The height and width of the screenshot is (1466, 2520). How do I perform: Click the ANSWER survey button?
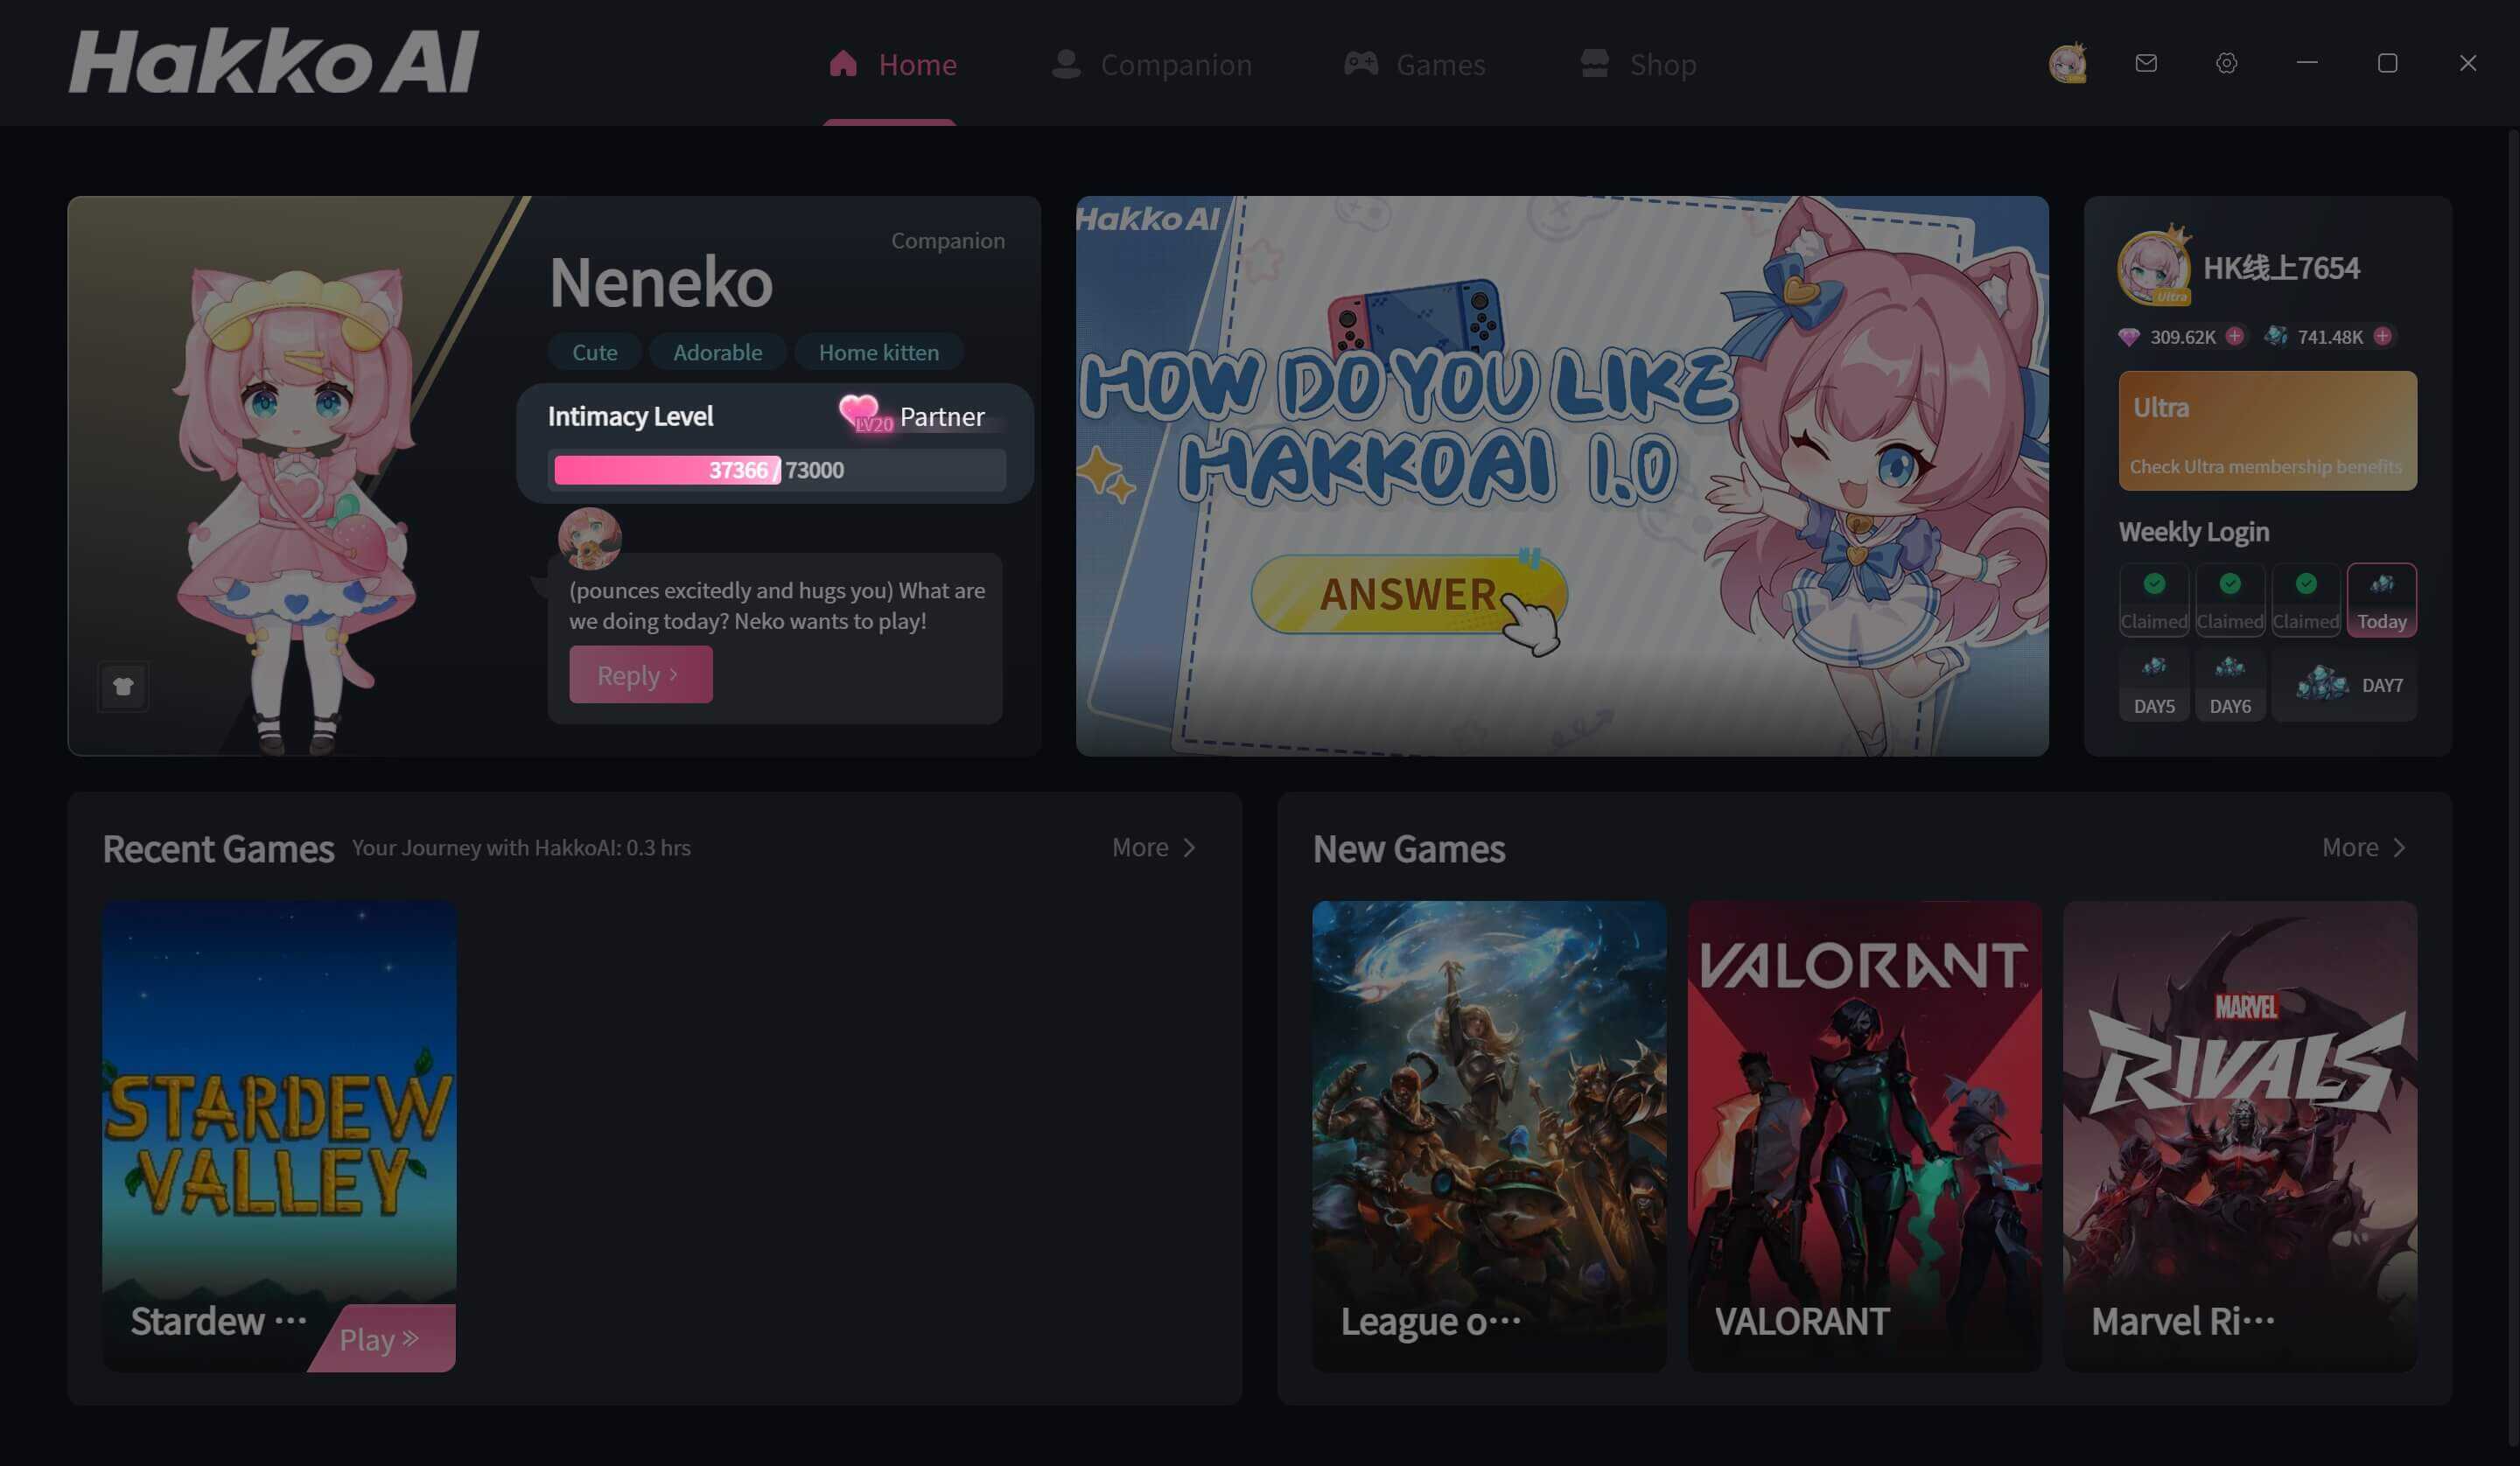1407,594
